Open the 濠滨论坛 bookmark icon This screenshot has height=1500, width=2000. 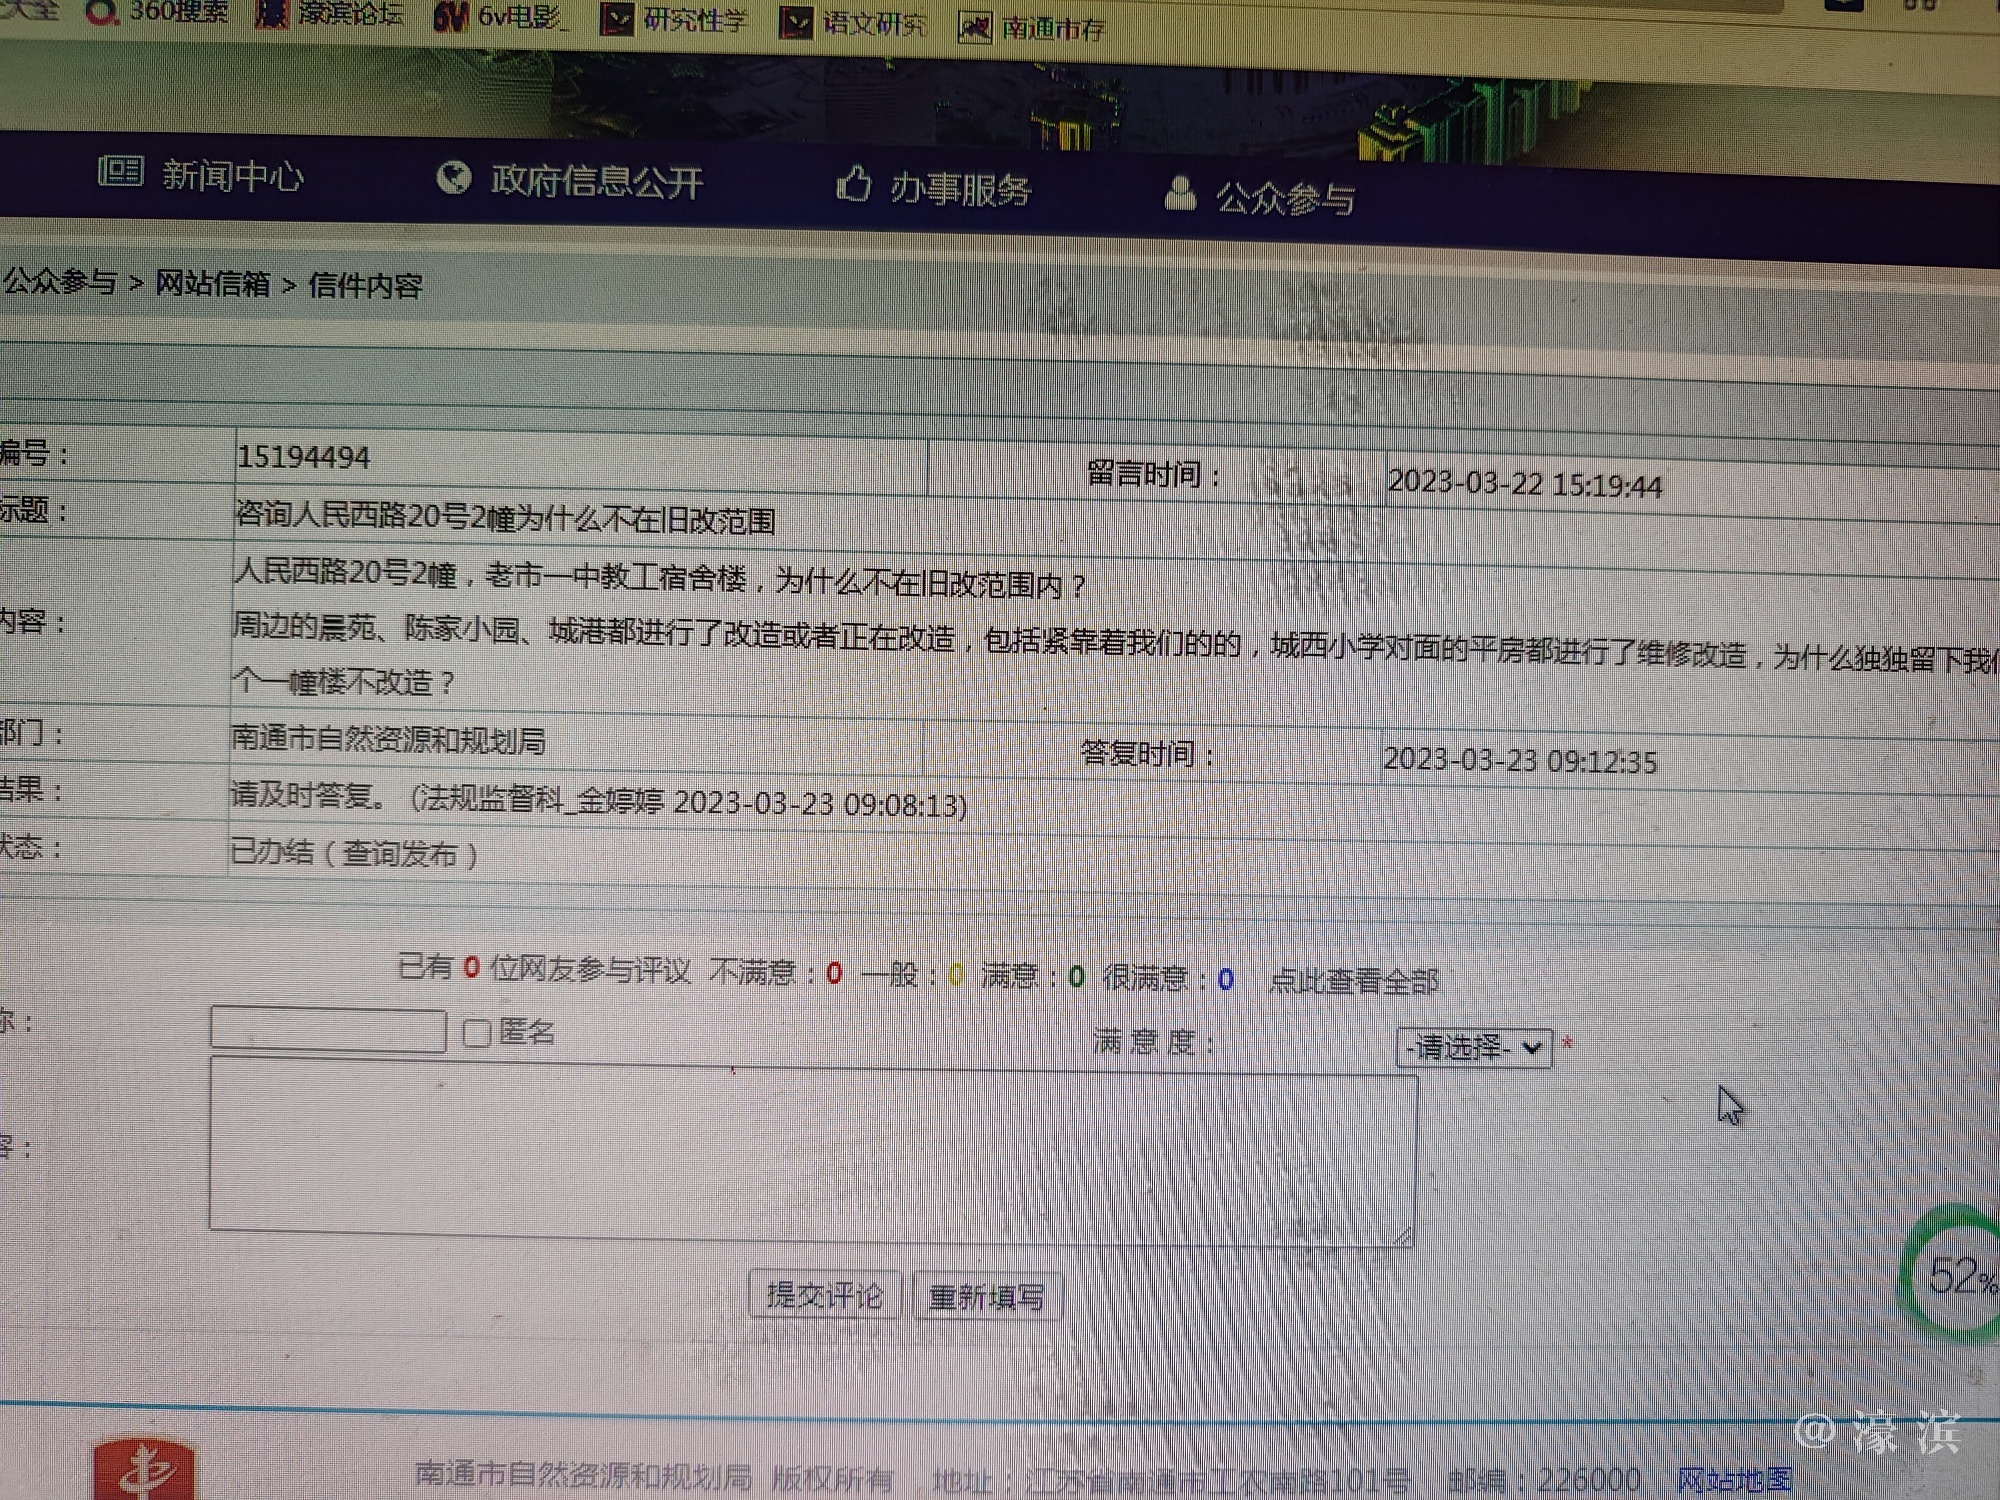click(x=271, y=14)
